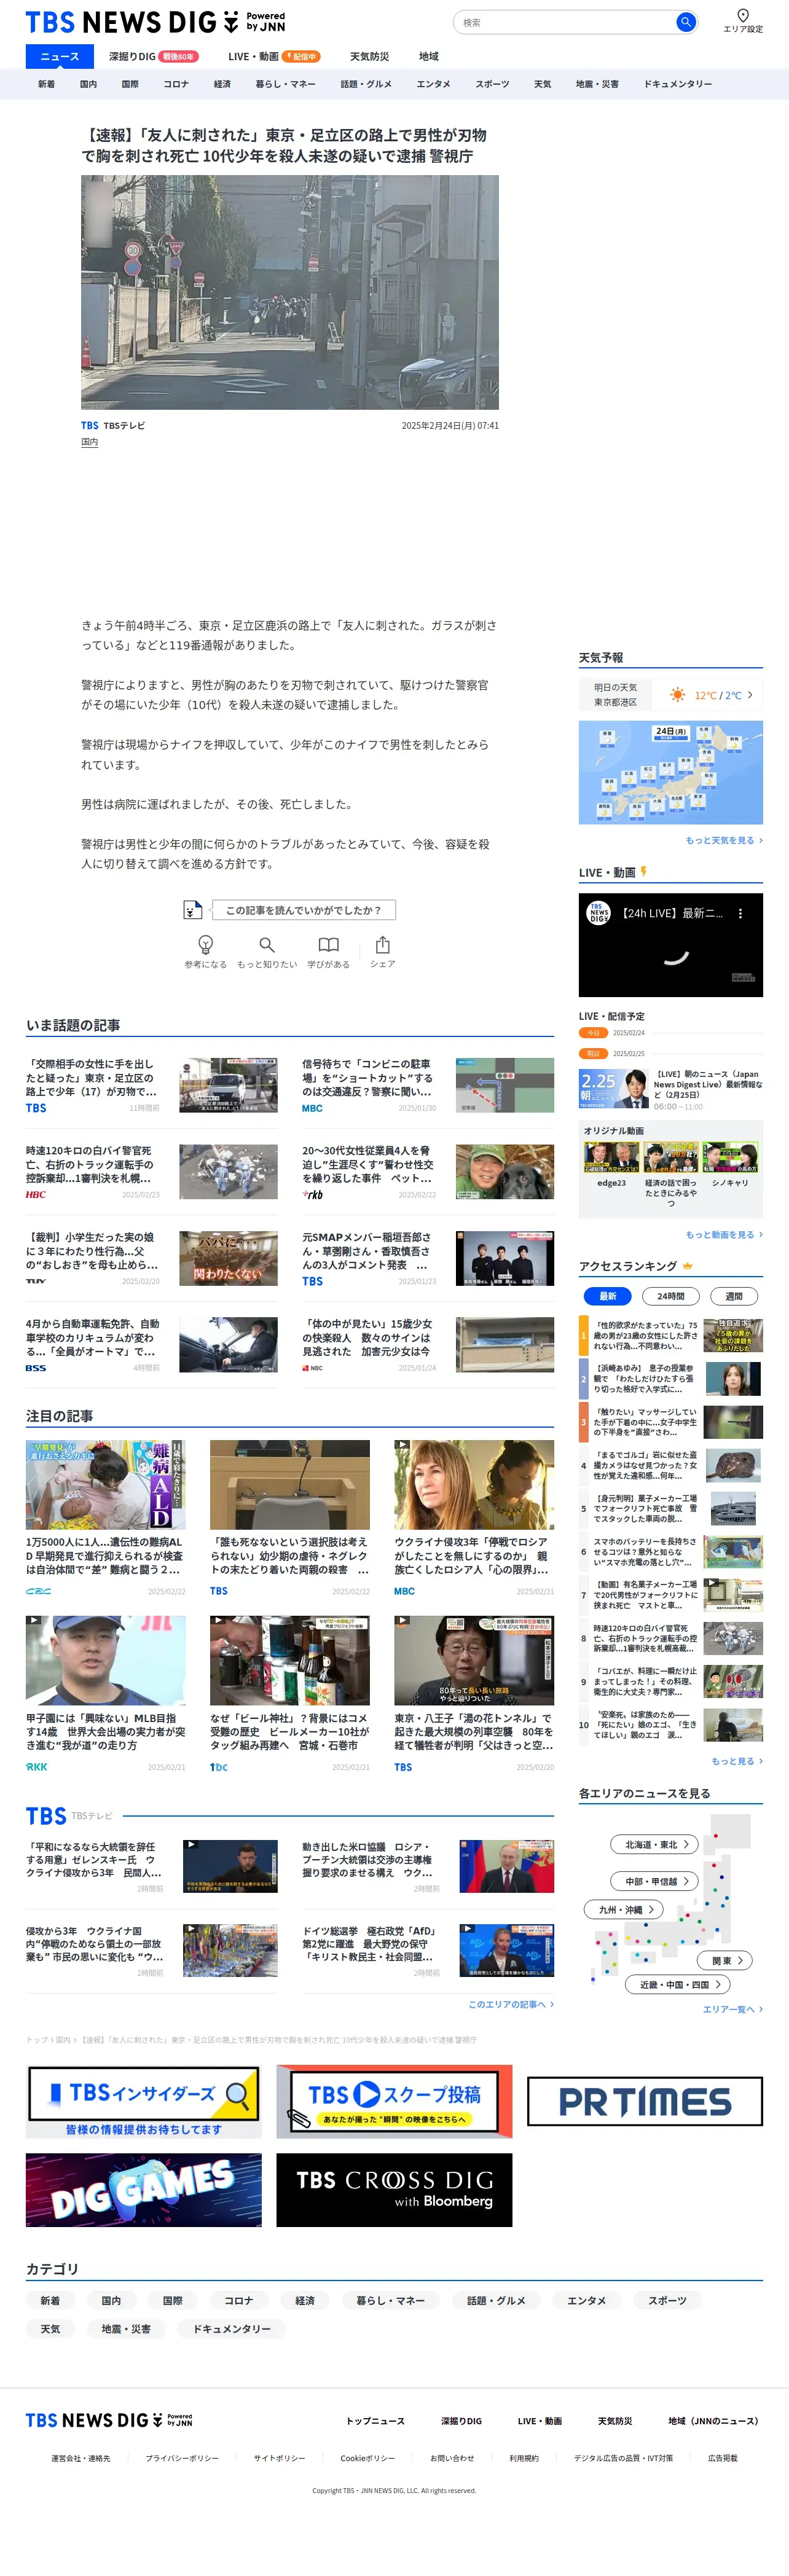The height and width of the screenshot is (2576, 789).
Task: Go to ドキュメンタリー in the sub-navigation bar
Action: (x=677, y=84)
